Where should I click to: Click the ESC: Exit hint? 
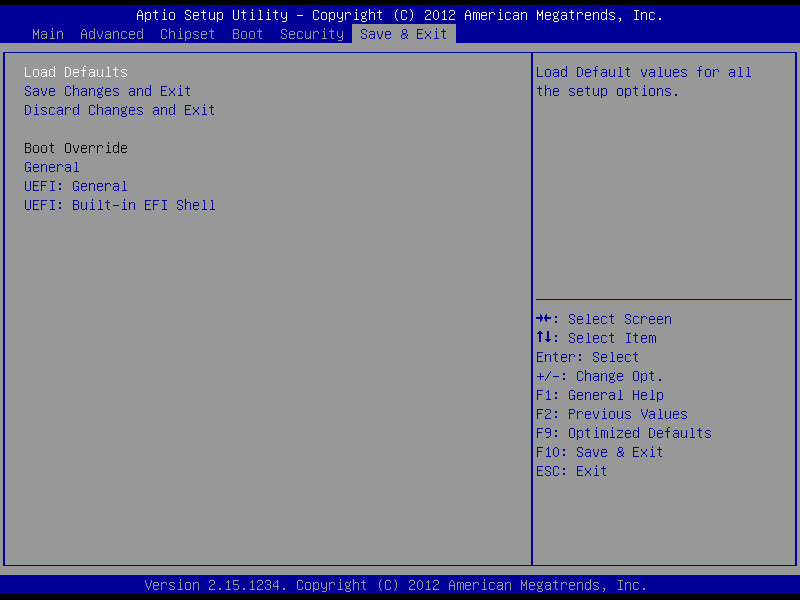tap(572, 471)
